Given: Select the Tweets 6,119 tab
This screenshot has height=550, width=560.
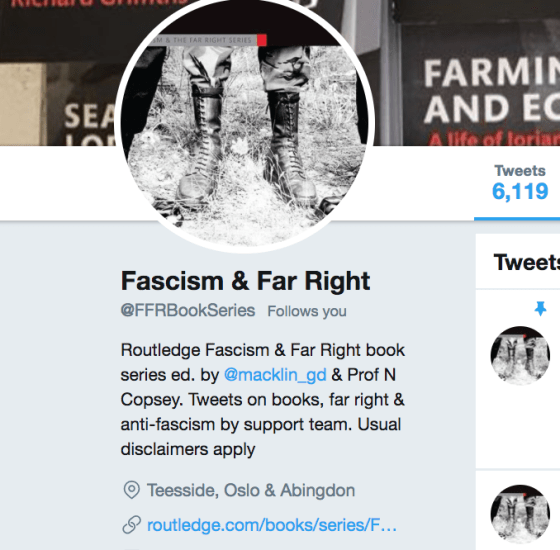Looking at the screenshot, I should tap(520, 184).
